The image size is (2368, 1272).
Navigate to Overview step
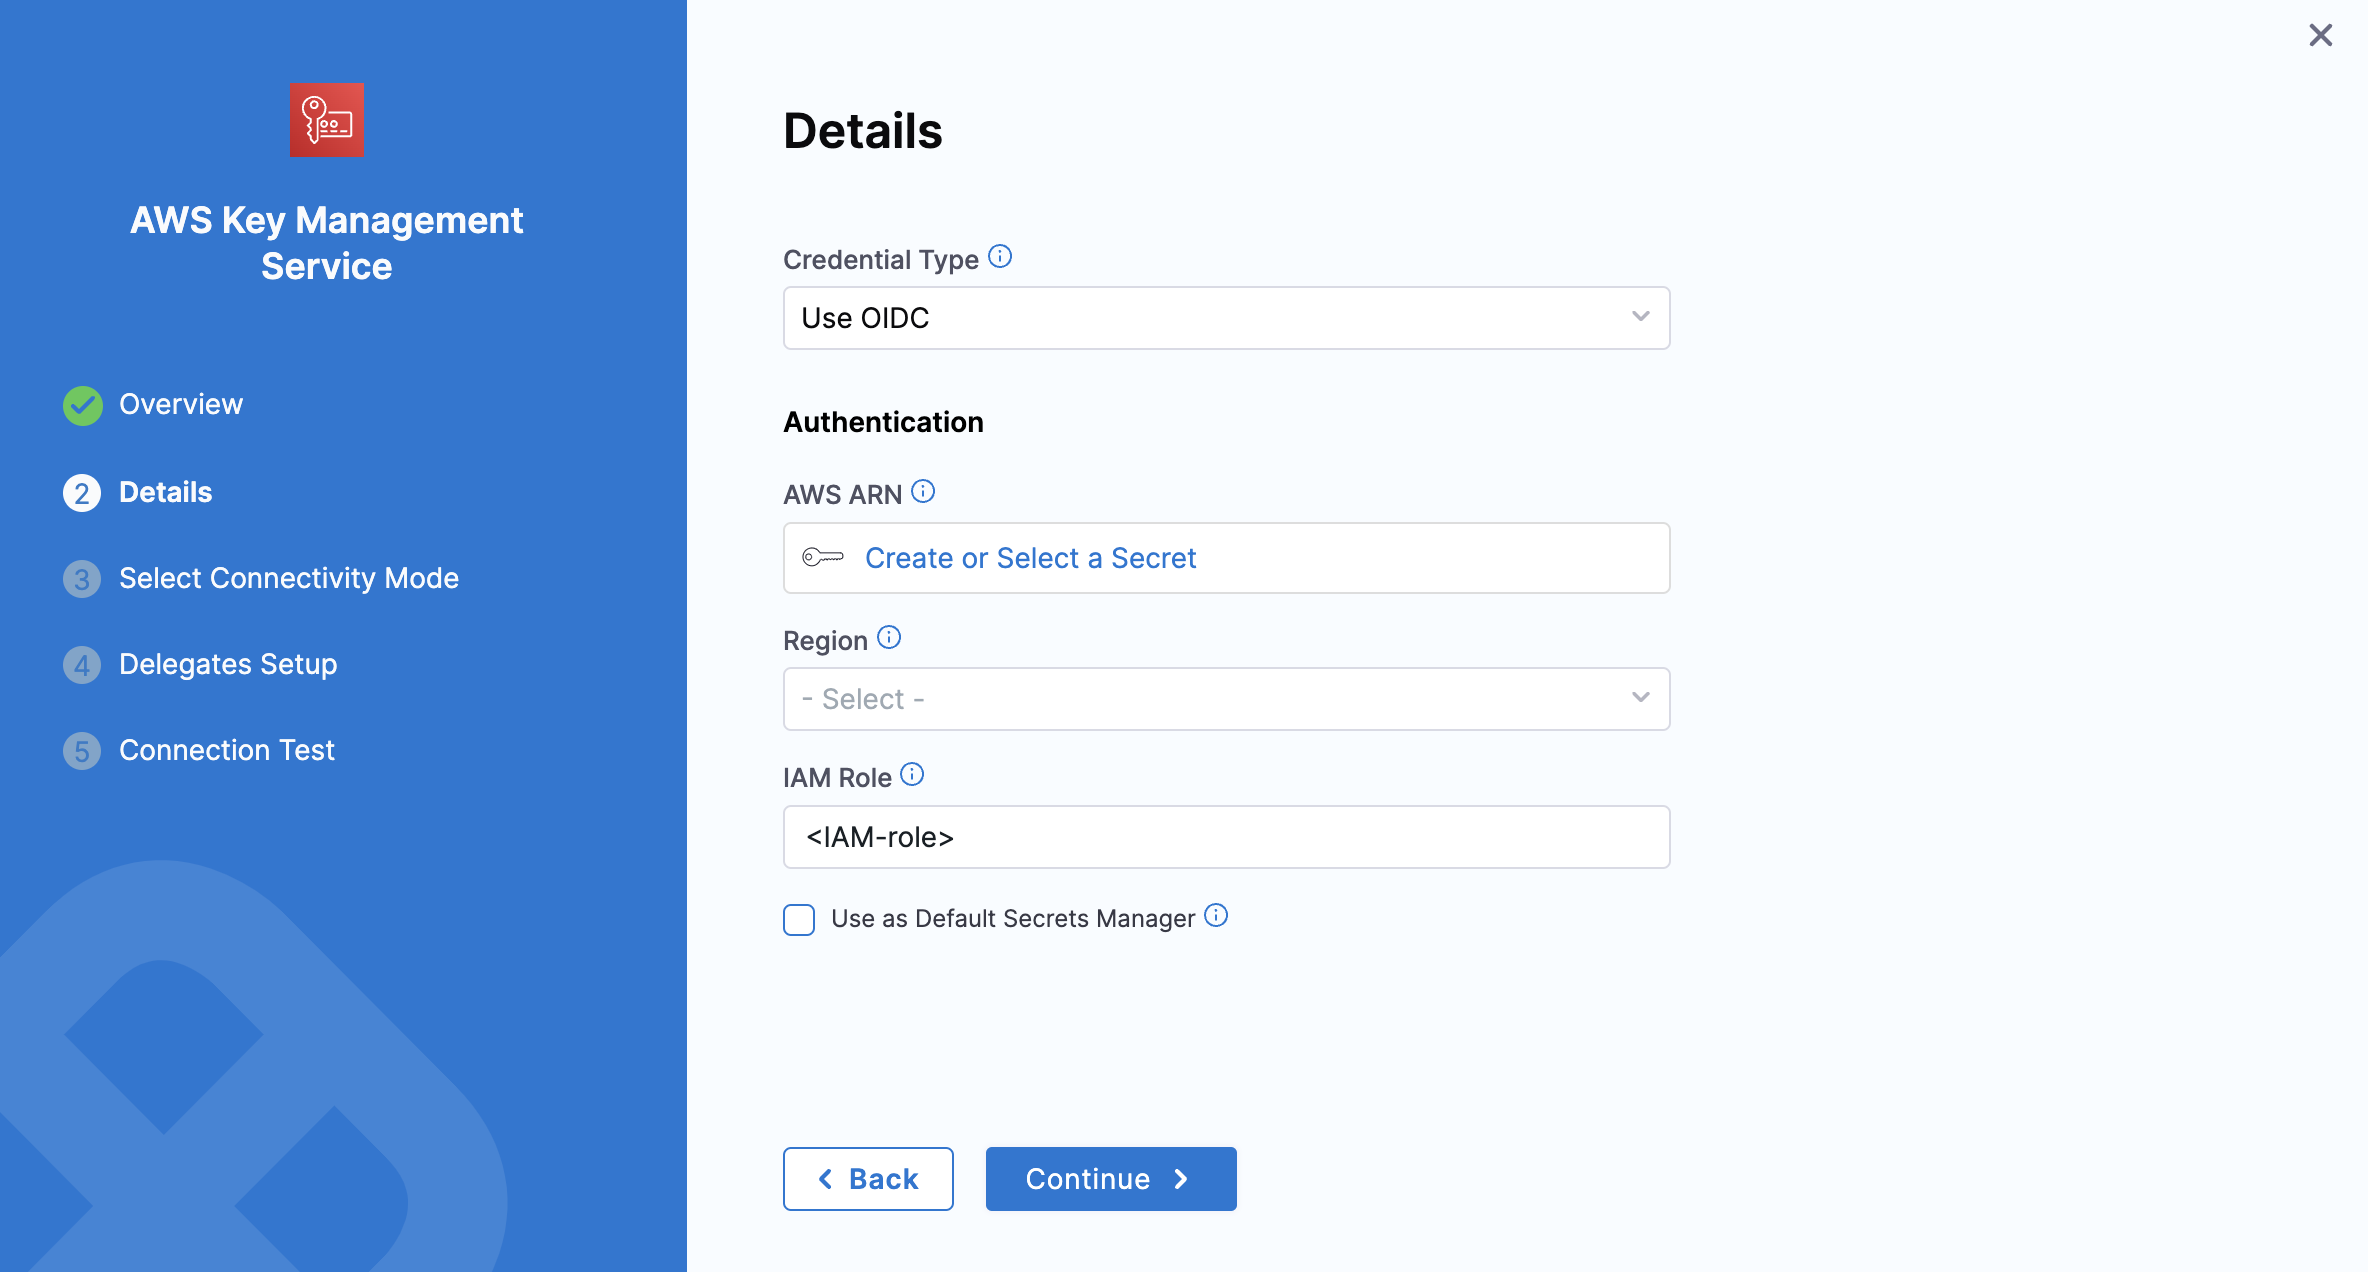[x=180, y=404]
